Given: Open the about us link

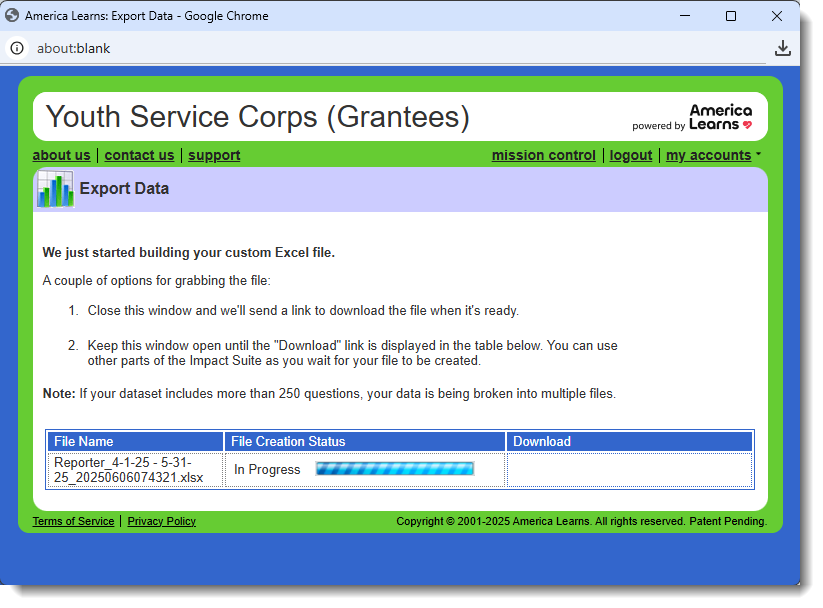Looking at the screenshot, I should click(61, 155).
